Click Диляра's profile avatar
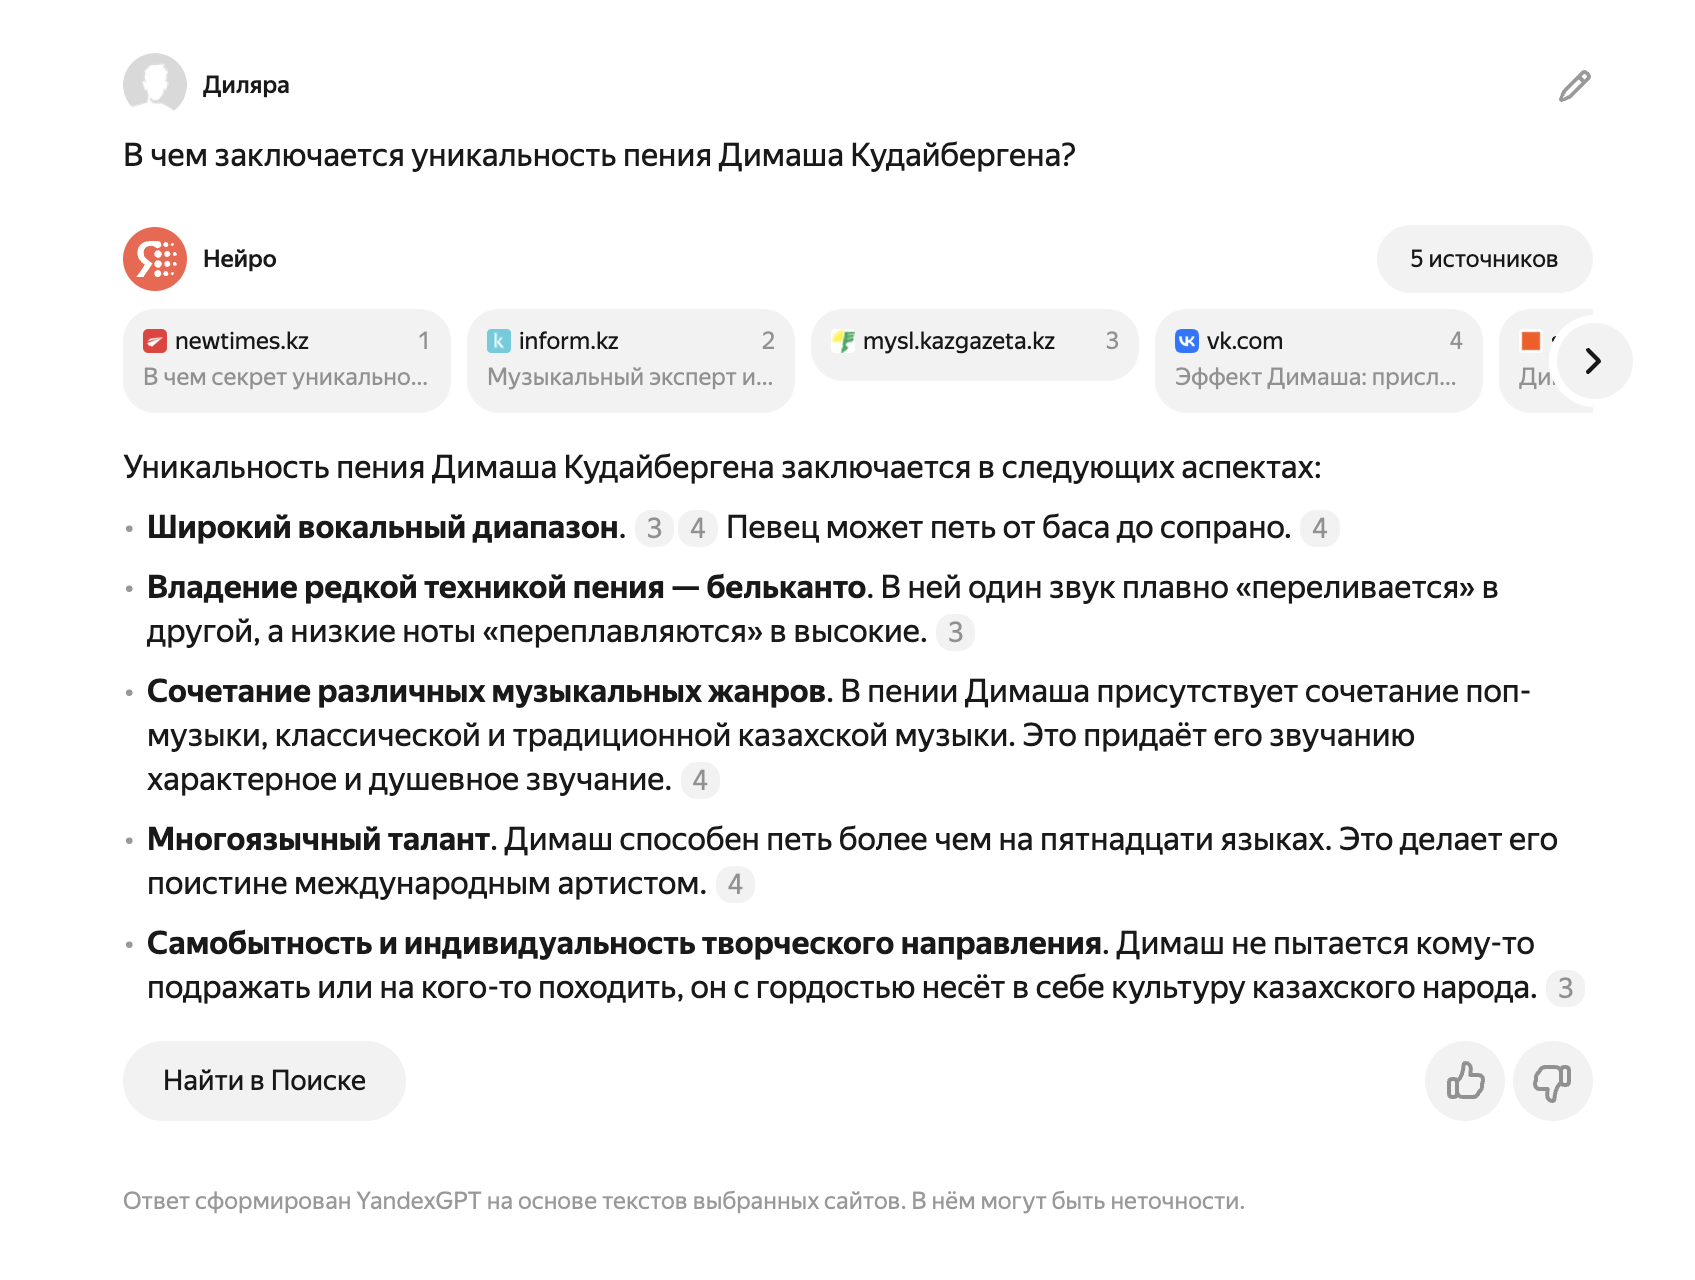1695x1280 pixels. point(155,84)
